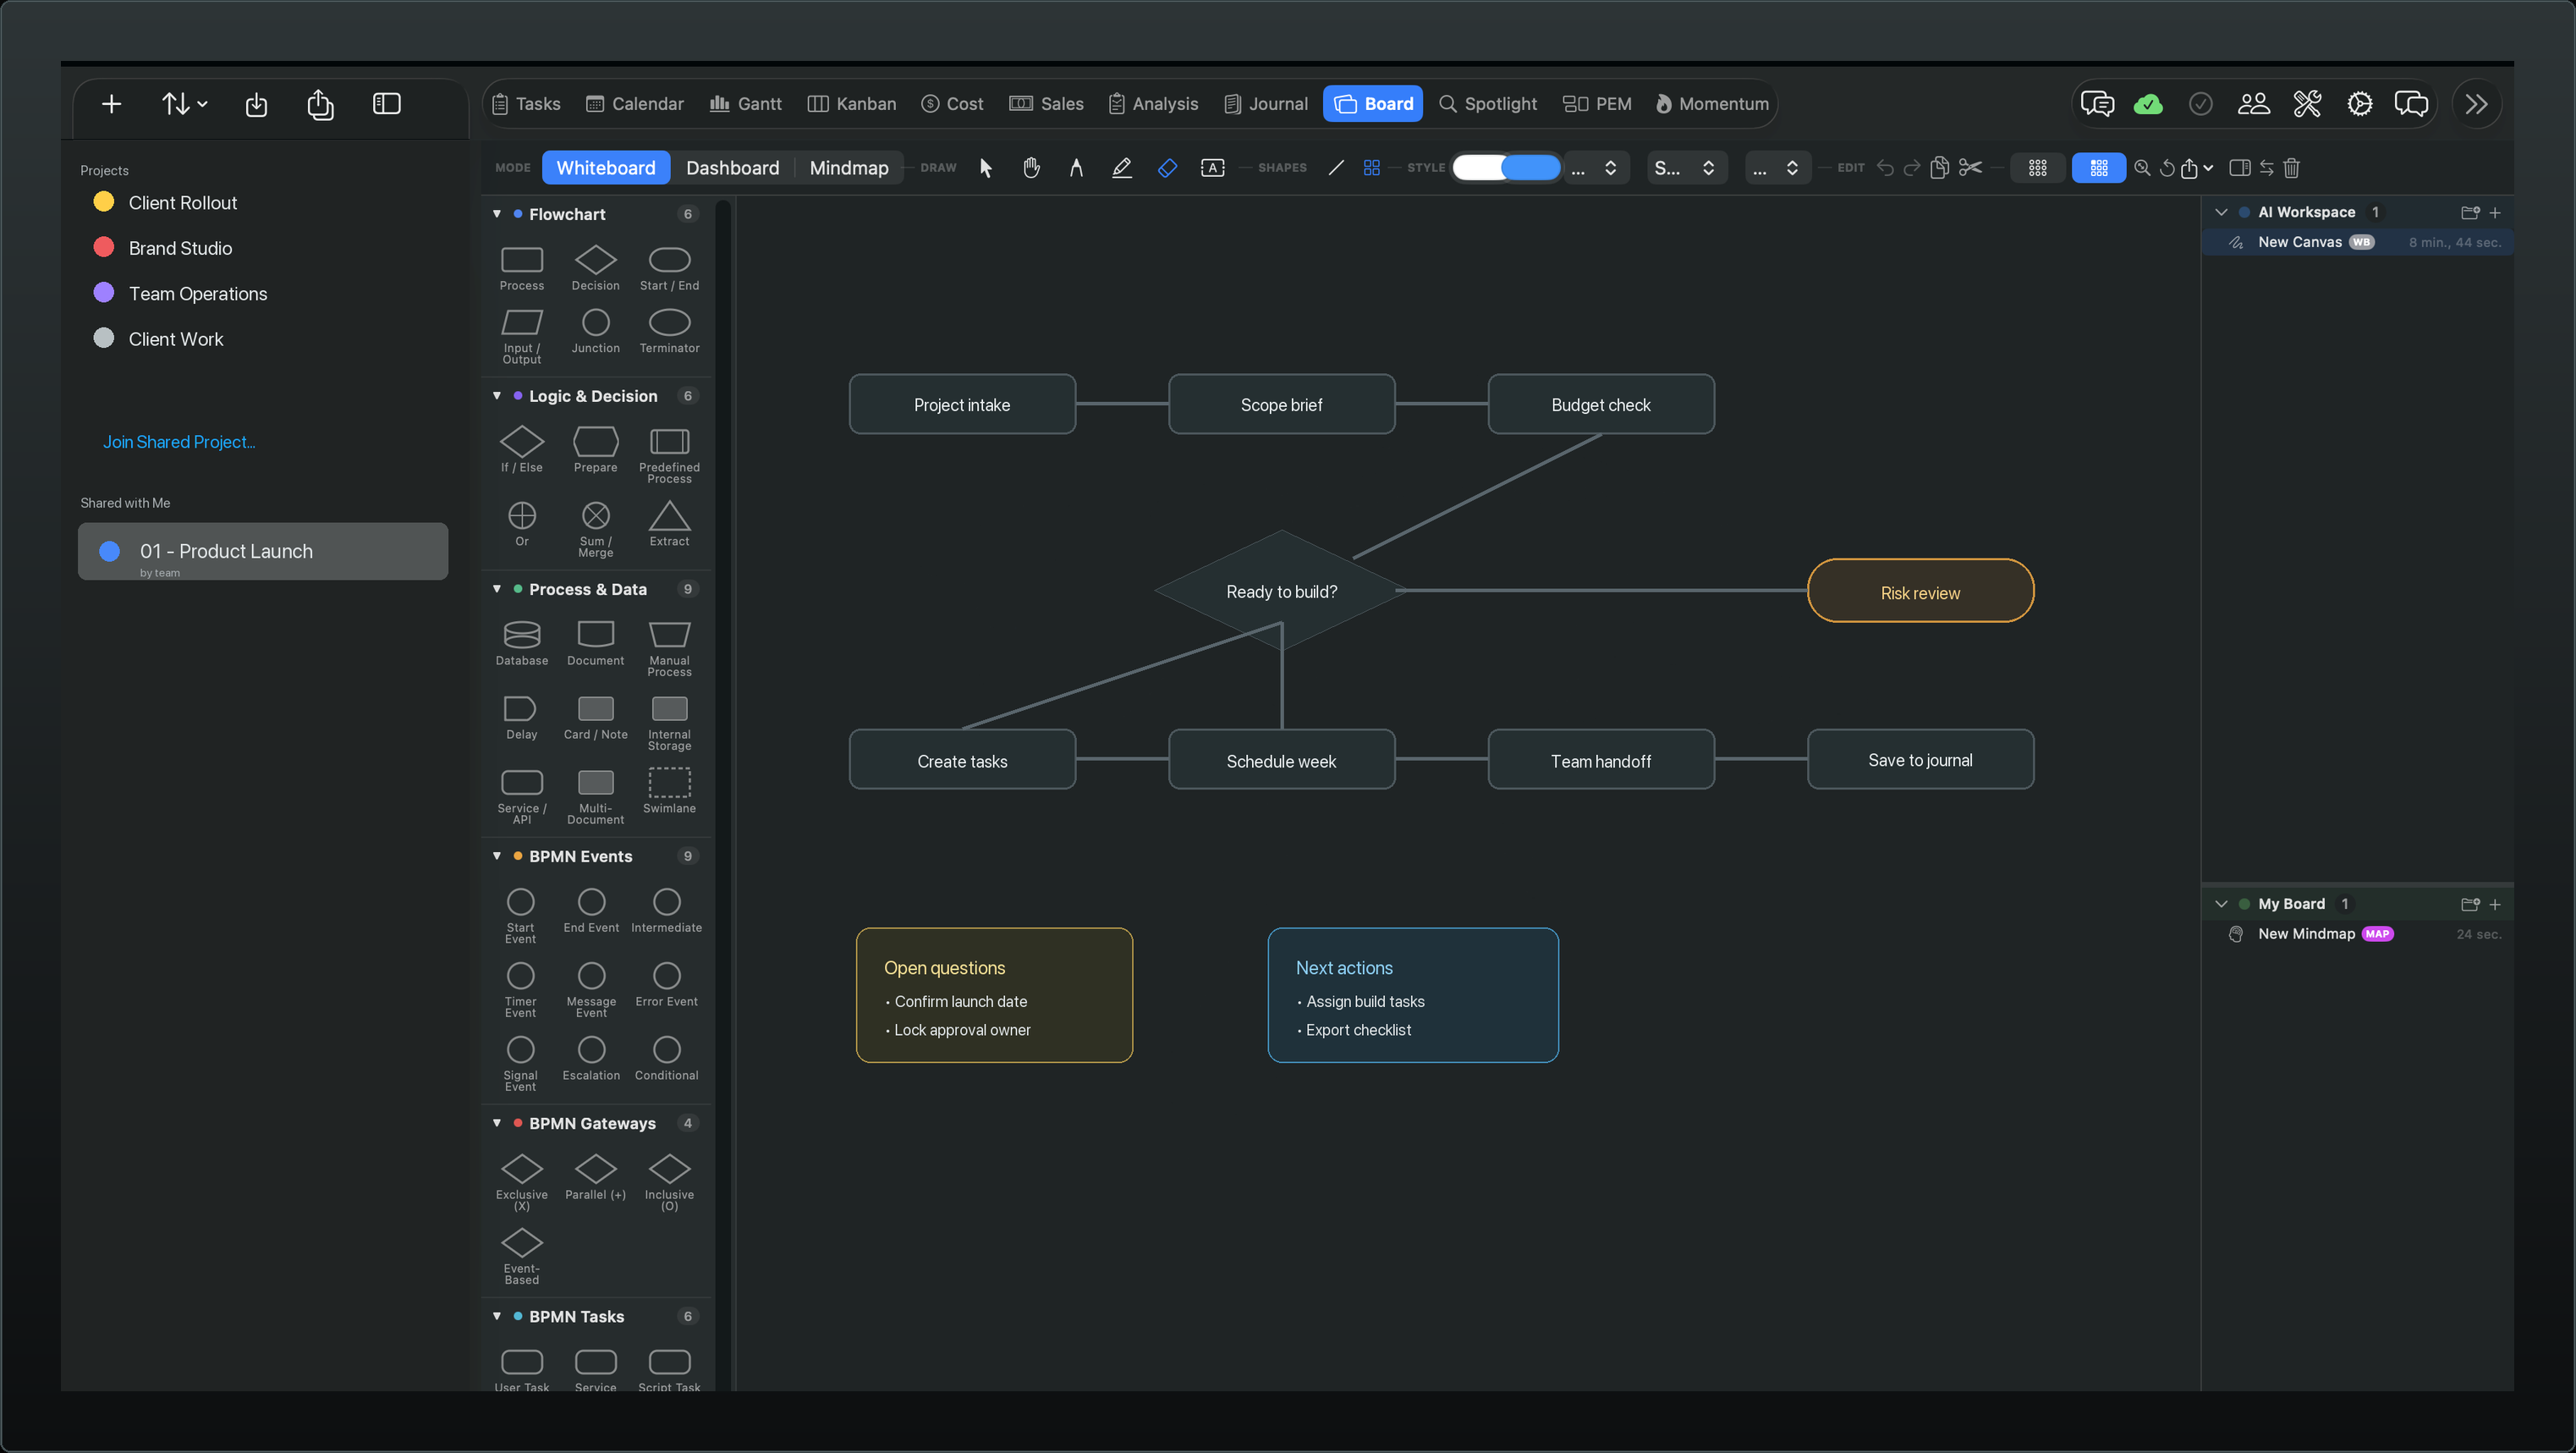The image size is (2576, 1453).
Task: Collapse the AI Workspace group
Action: (2221, 212)
